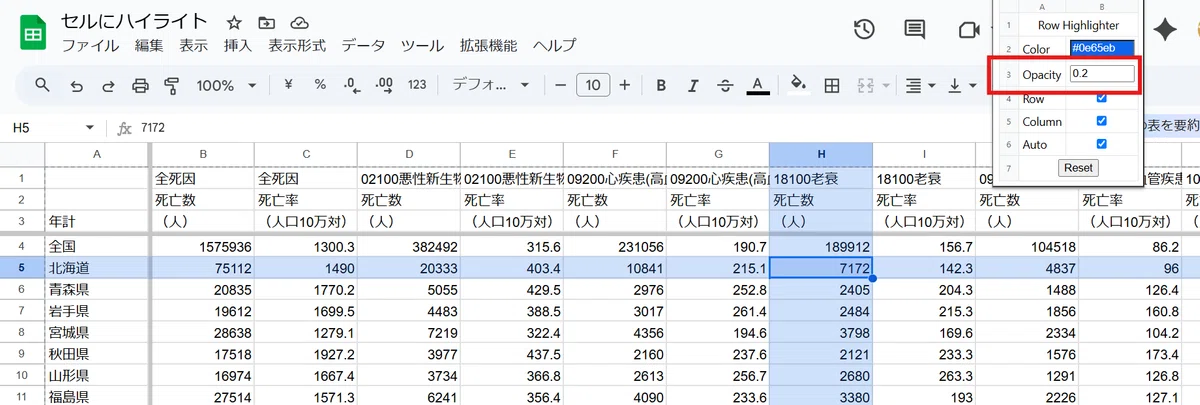Open text color picker
The height and width of the screenshot is (405, 1200).
click(758, 85)
